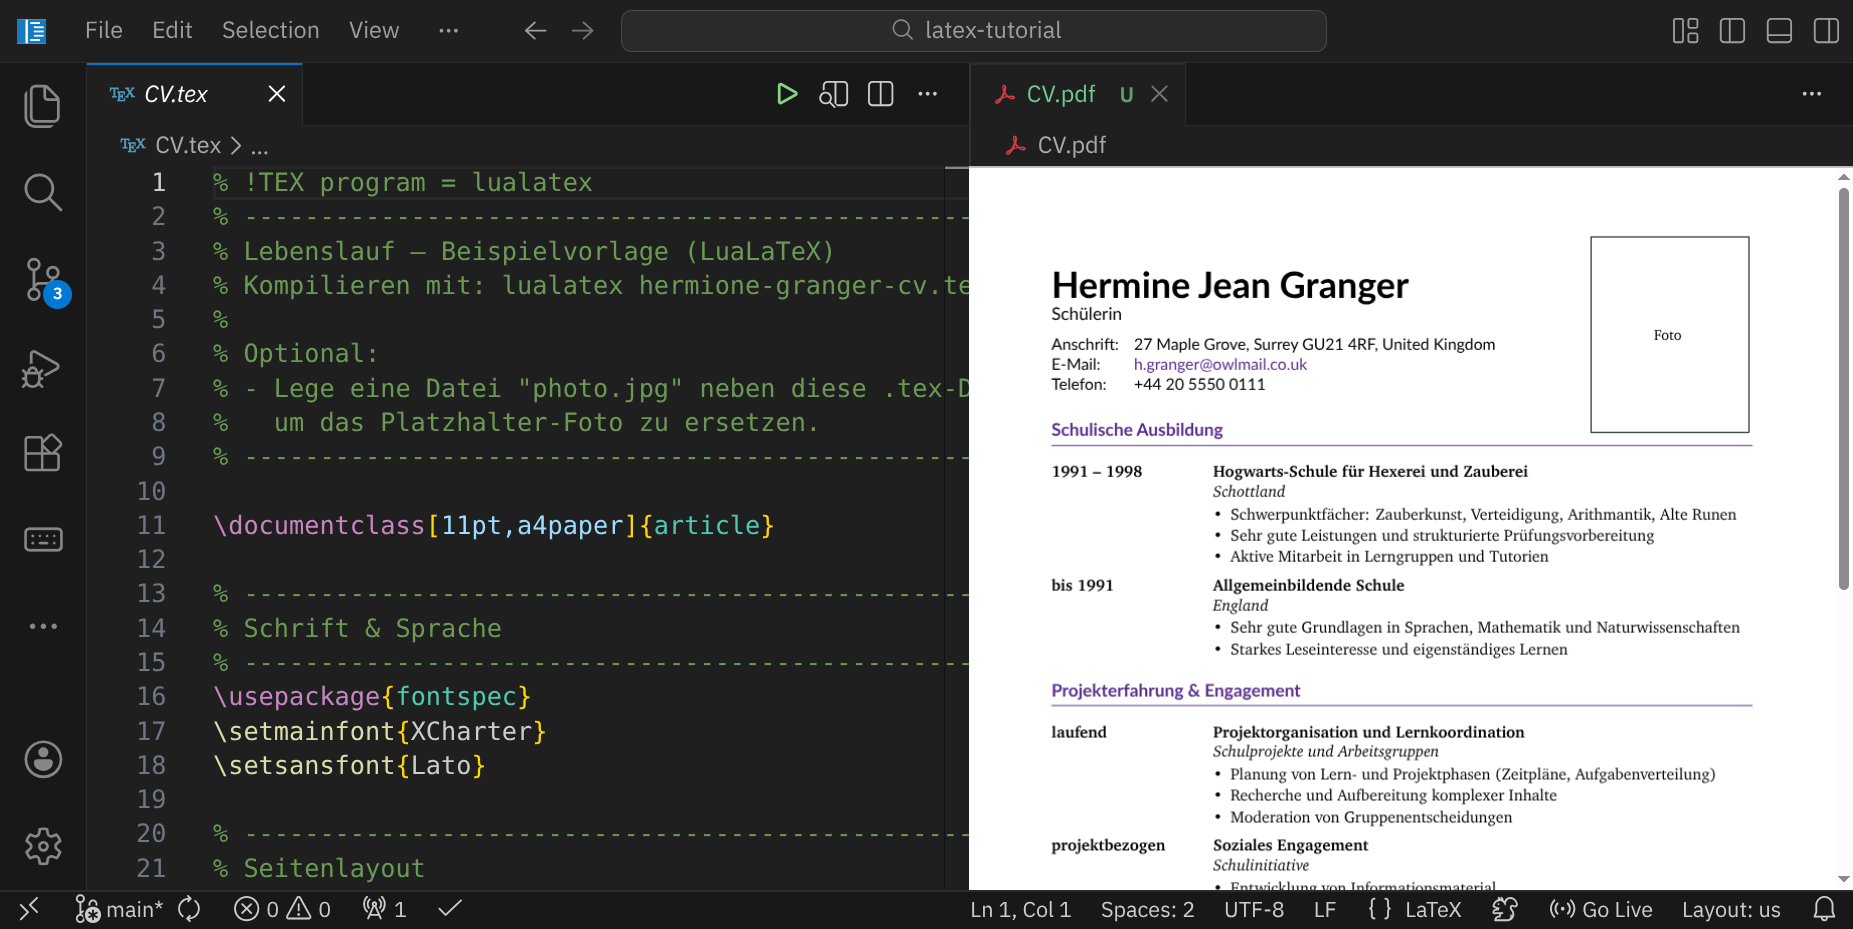The height and width of the screenshot is (929, 1853).
Task: Open Source Control with 3 pending changes
Action: [42, 280]
